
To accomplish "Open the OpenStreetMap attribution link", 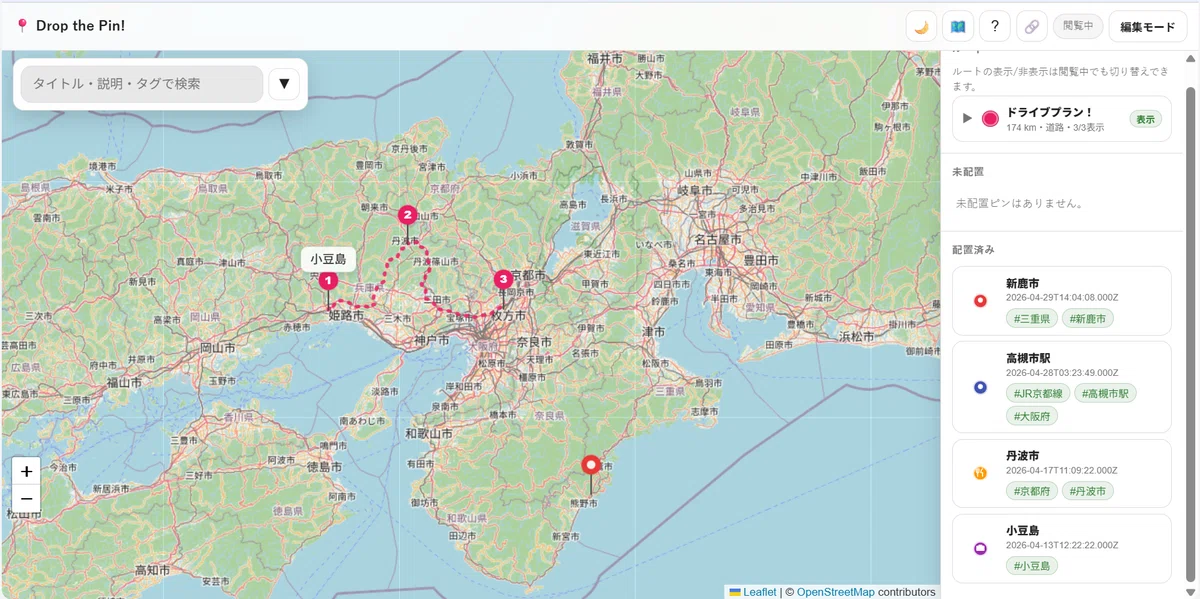I will point(835,592).
